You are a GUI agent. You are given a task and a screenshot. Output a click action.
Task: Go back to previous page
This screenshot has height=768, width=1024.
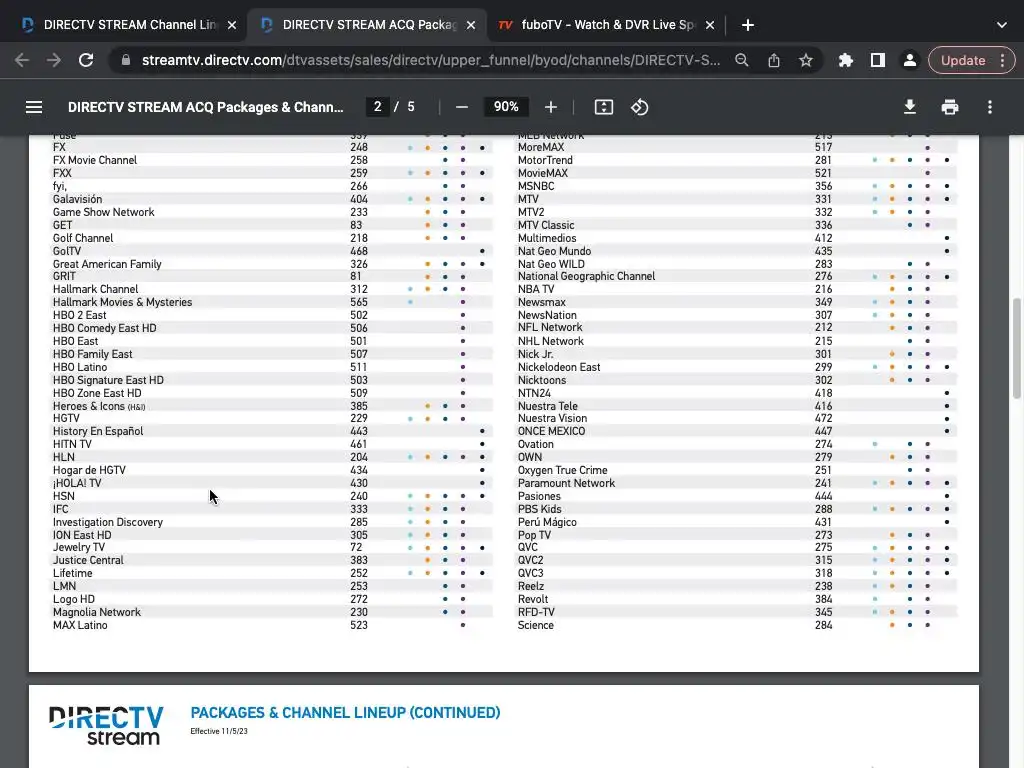coord(22,60)
